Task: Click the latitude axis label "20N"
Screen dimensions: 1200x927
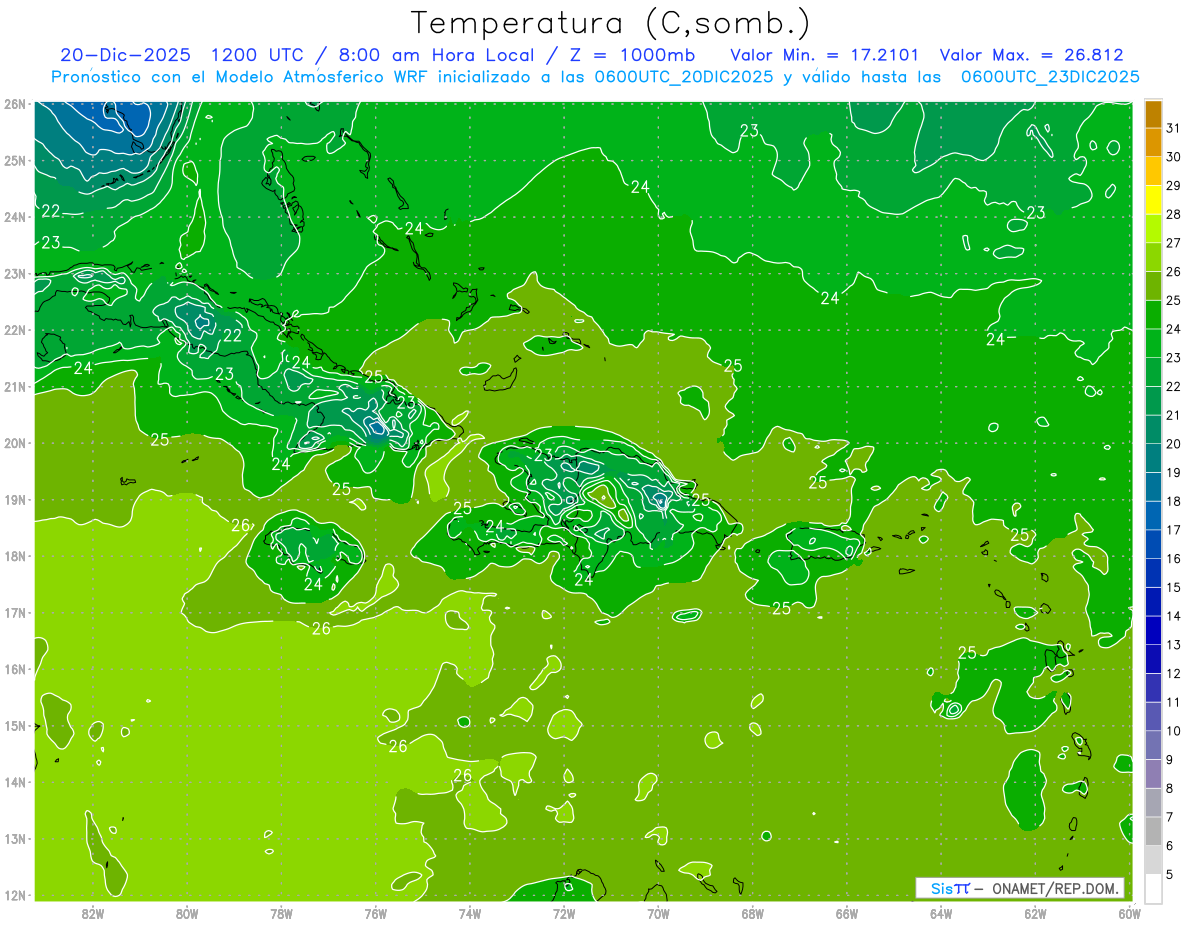Action: point(15,443)
